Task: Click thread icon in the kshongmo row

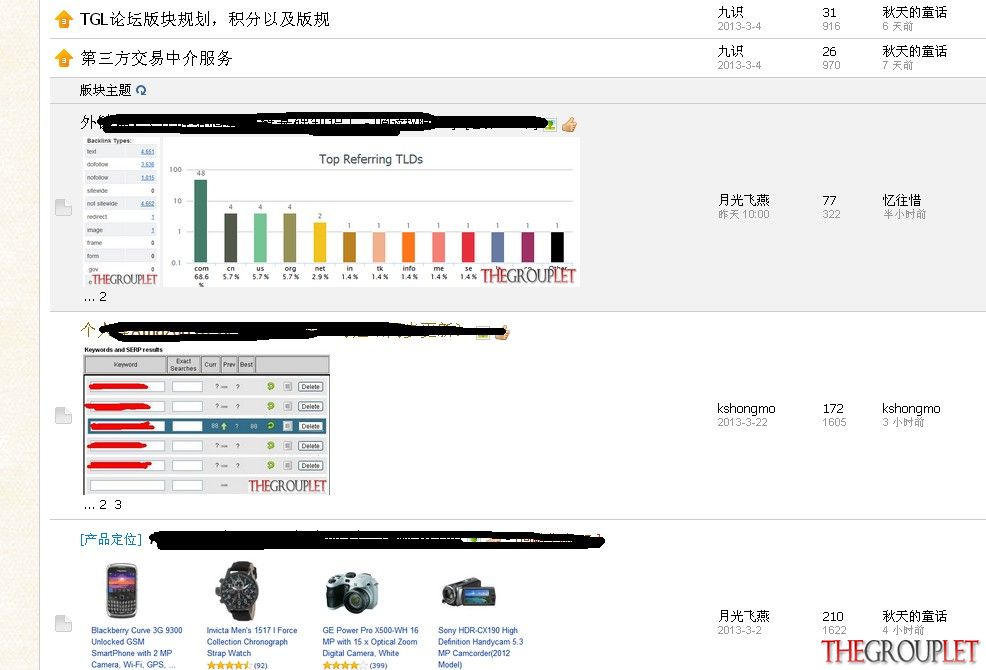Action: point(64,415)
